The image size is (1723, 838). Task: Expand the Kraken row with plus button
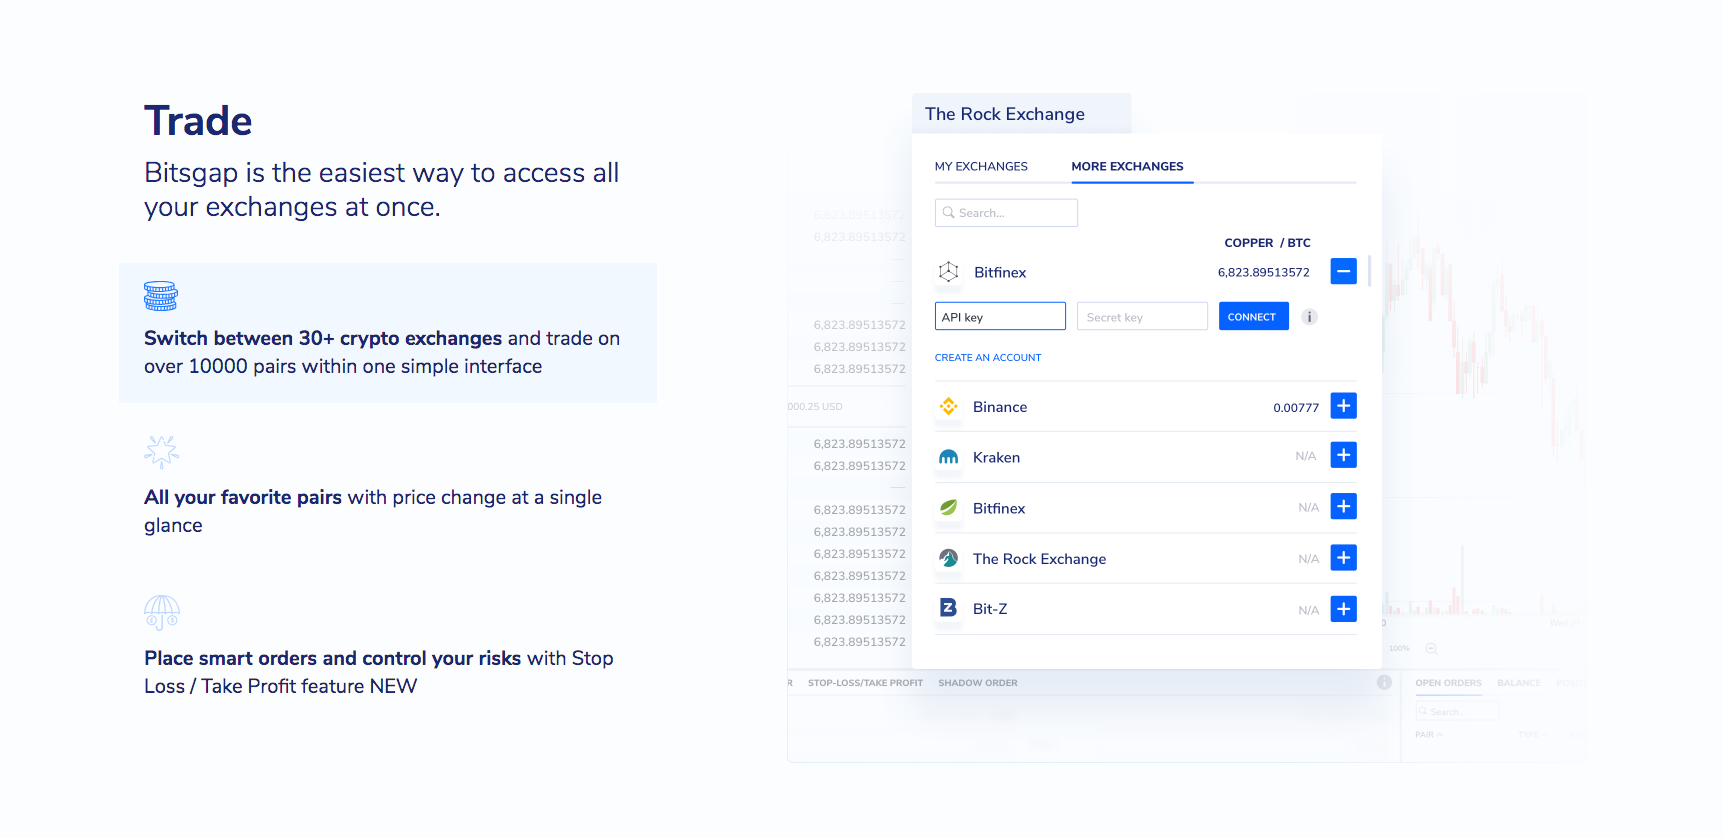(x=1344, y=455)
